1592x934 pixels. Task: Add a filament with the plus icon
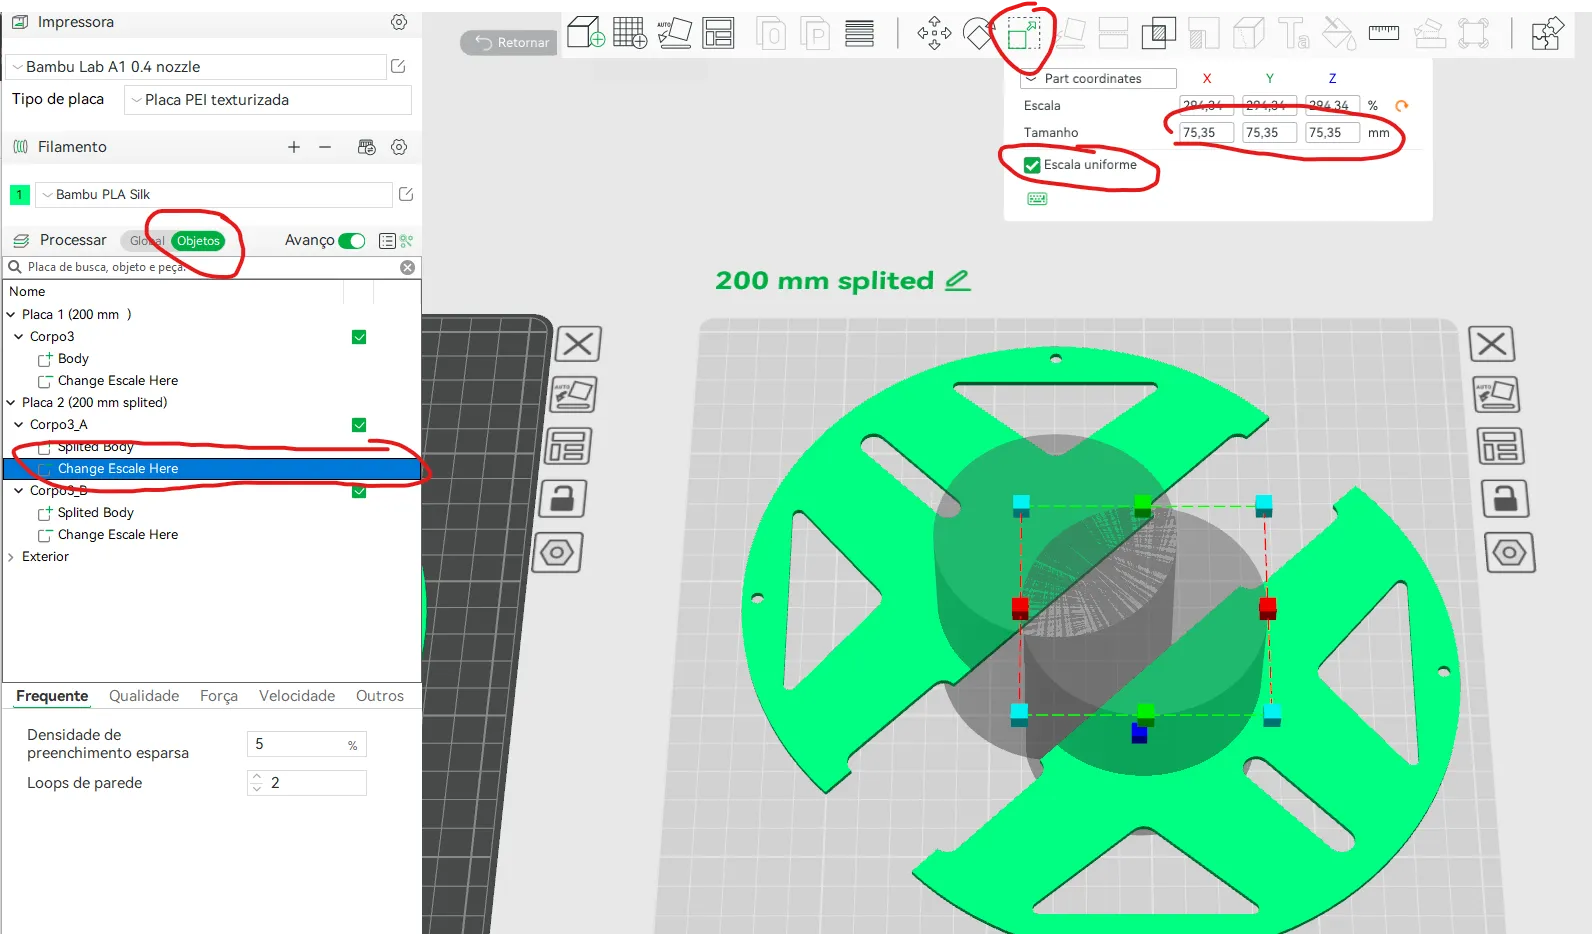294,147
